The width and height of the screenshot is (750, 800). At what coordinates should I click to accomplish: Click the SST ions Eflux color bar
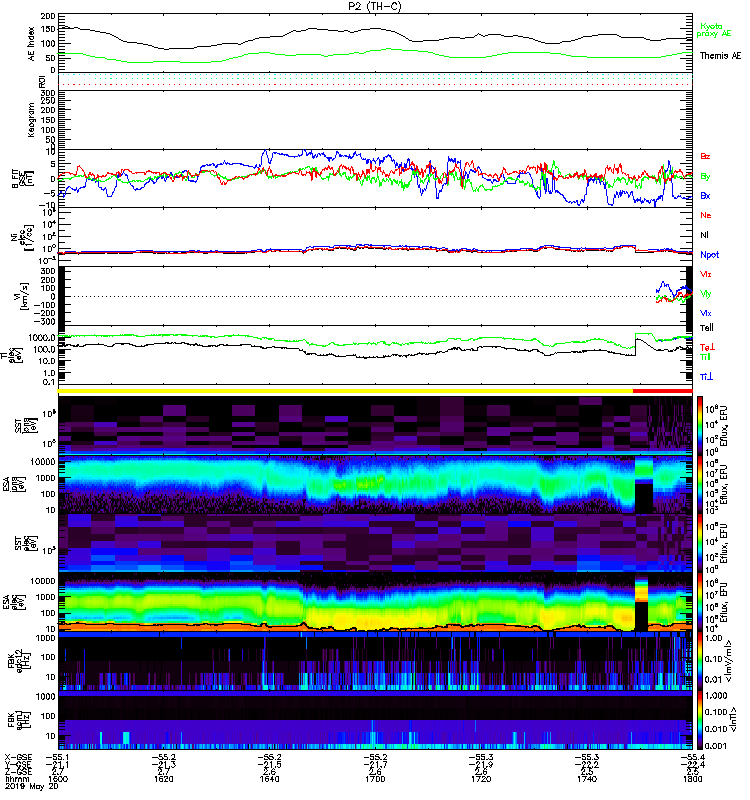coord(700,425)
